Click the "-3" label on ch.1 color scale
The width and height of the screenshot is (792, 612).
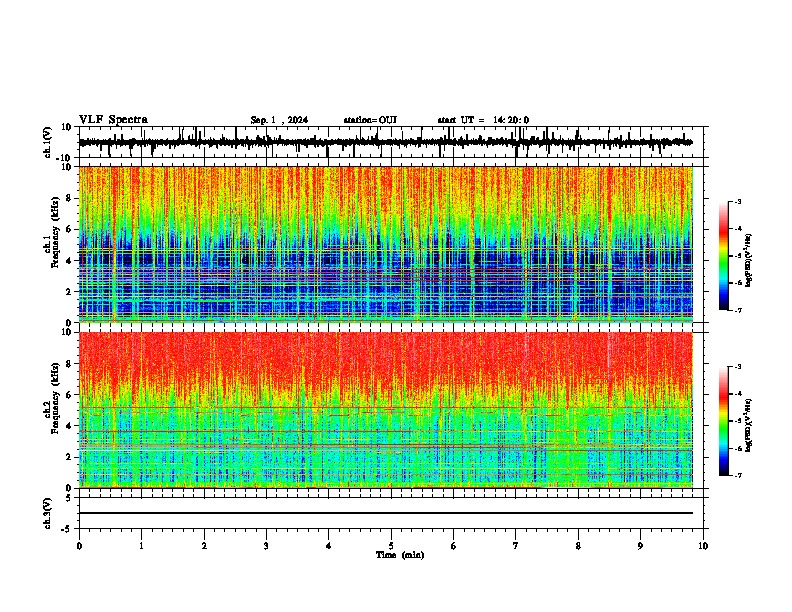737,201
